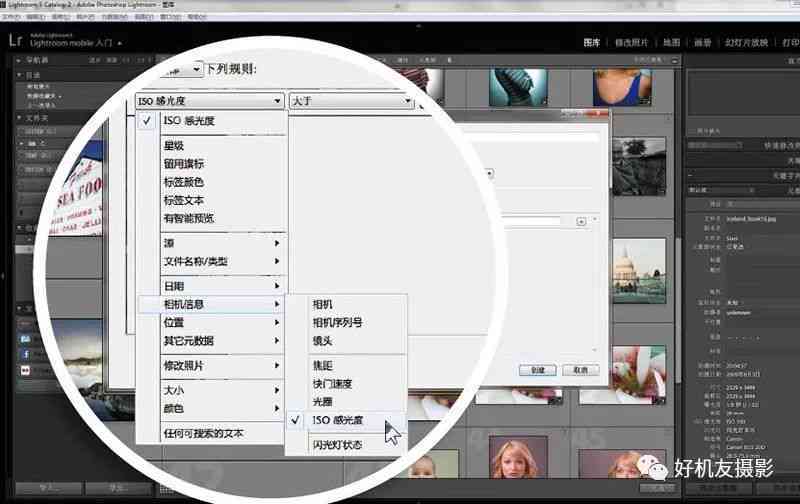The image size is (800, 504).
Task: Expand the 大小 submenu
Action: point(223,390)
